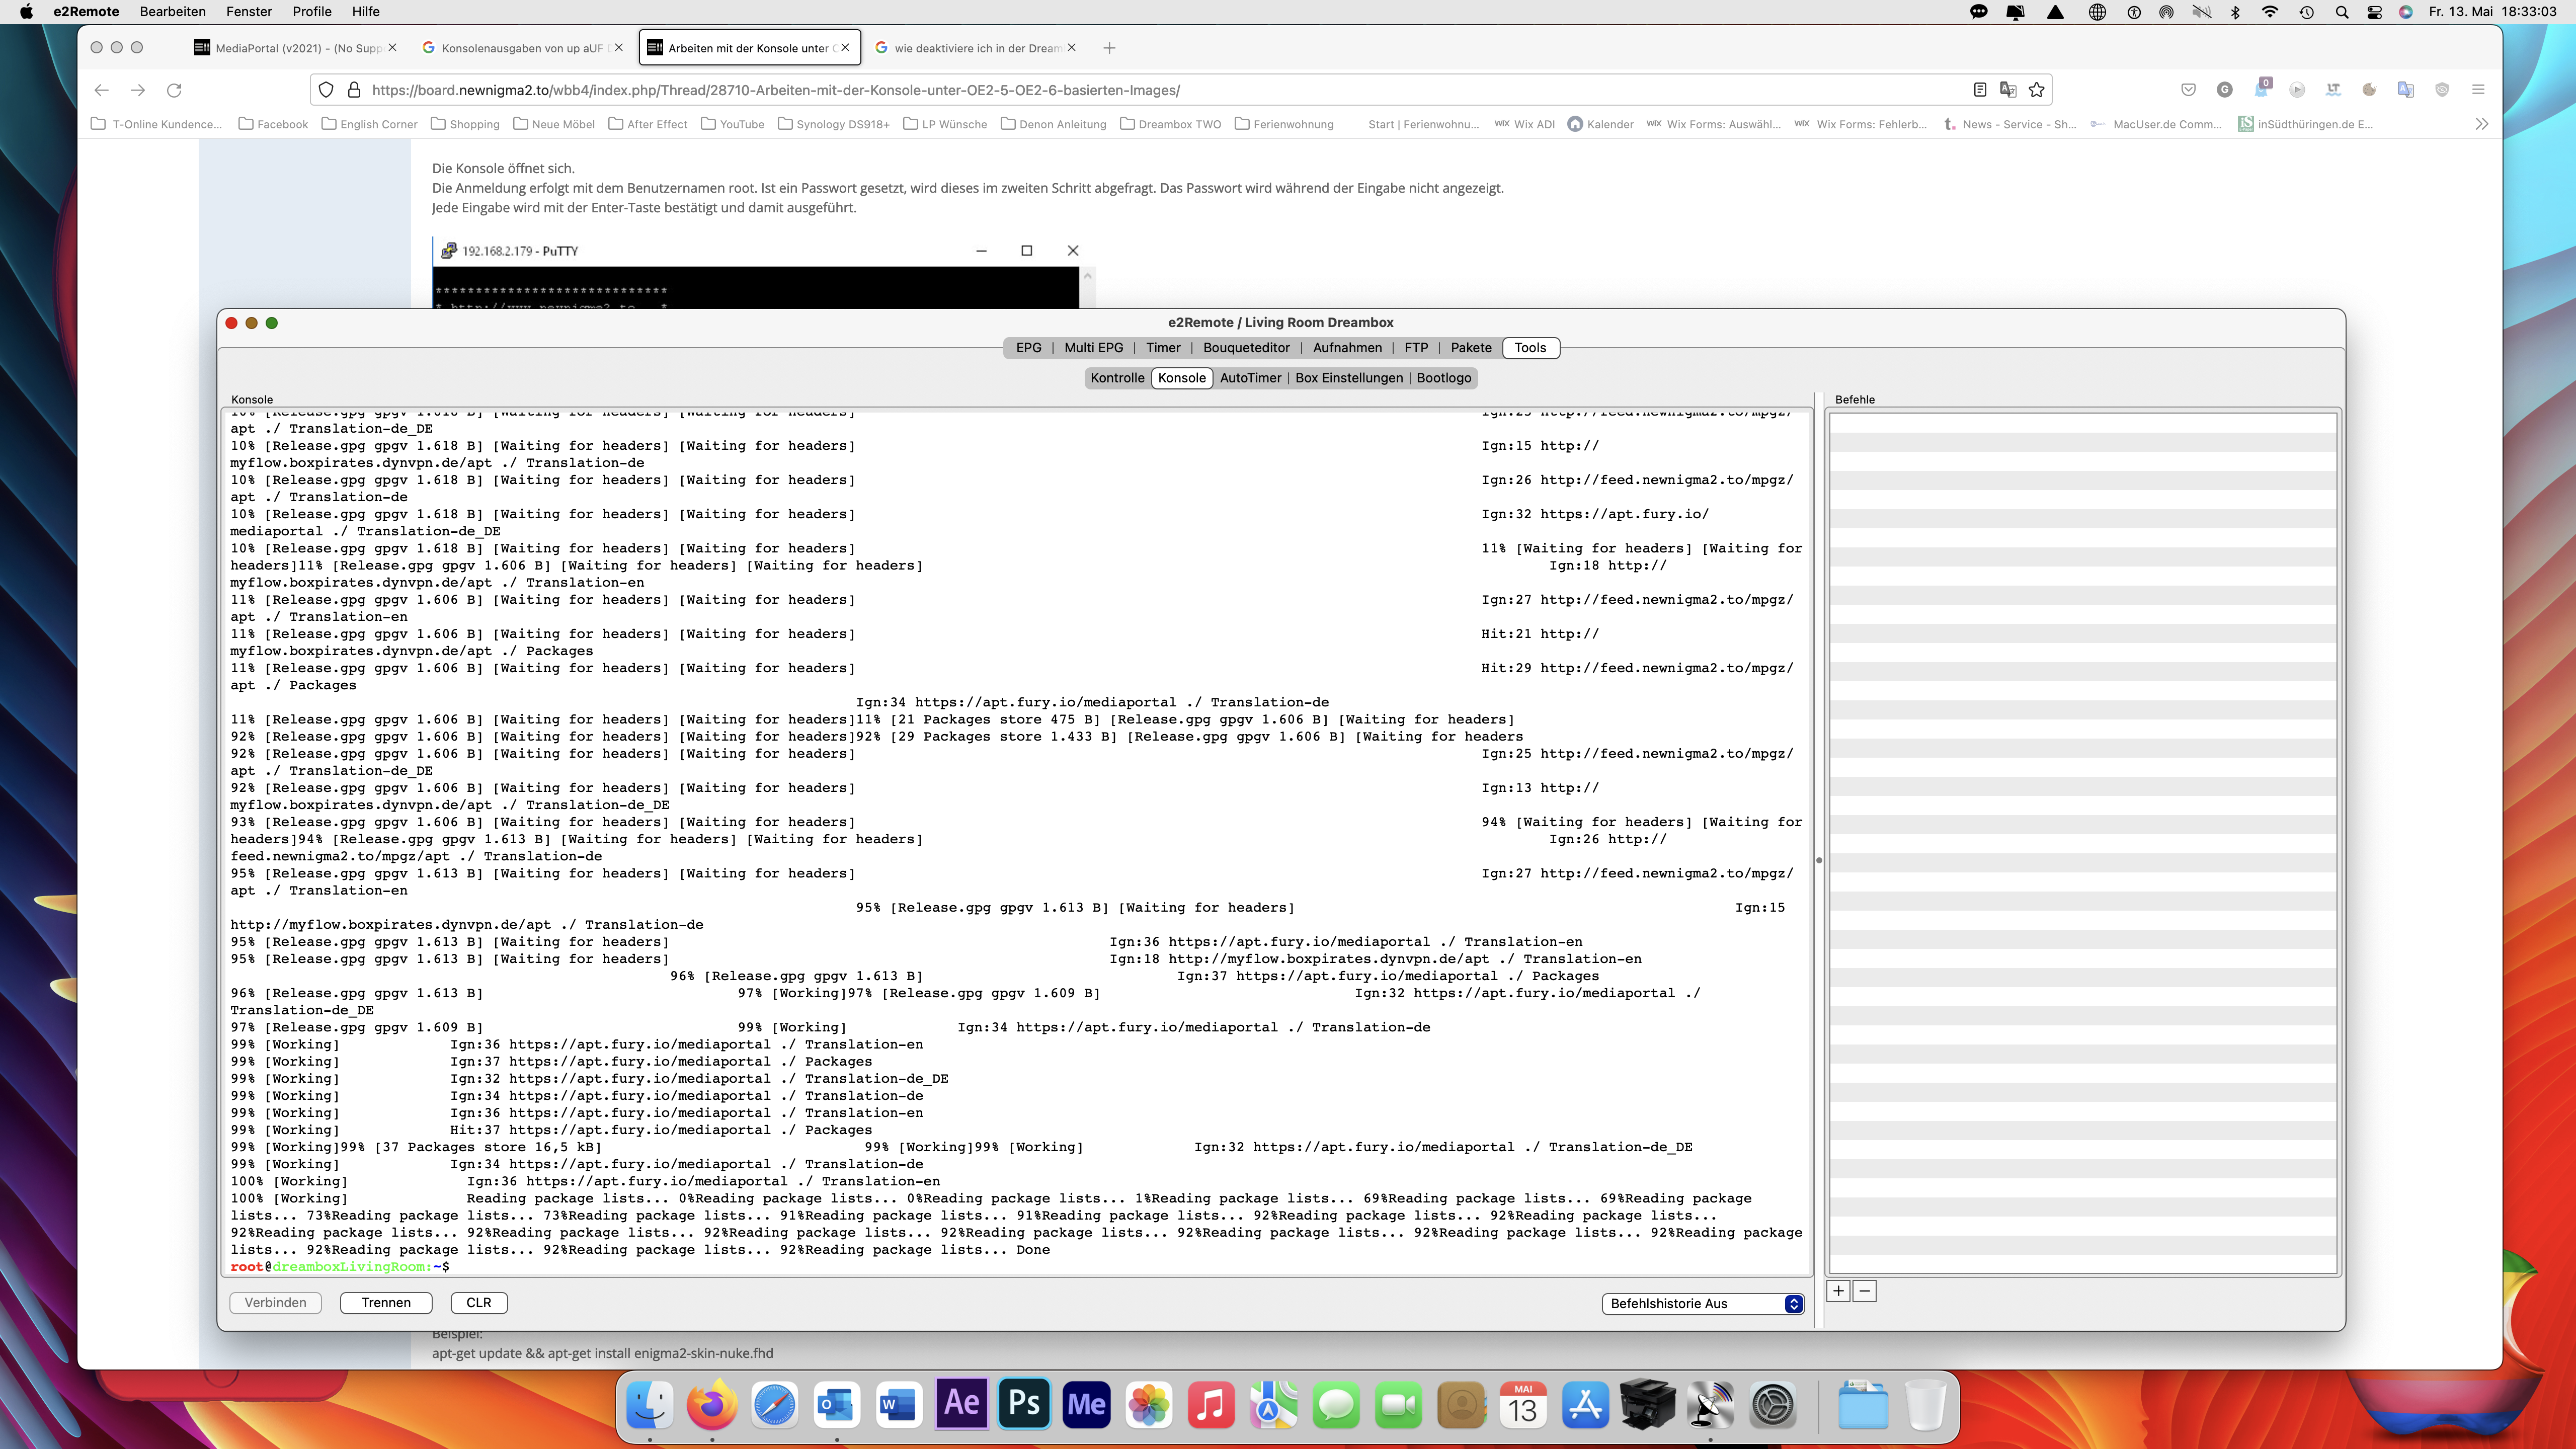Screen dimensions: 2576x1449
Task: Open Firefox hamburger menu
Action: pos(2478,90)
